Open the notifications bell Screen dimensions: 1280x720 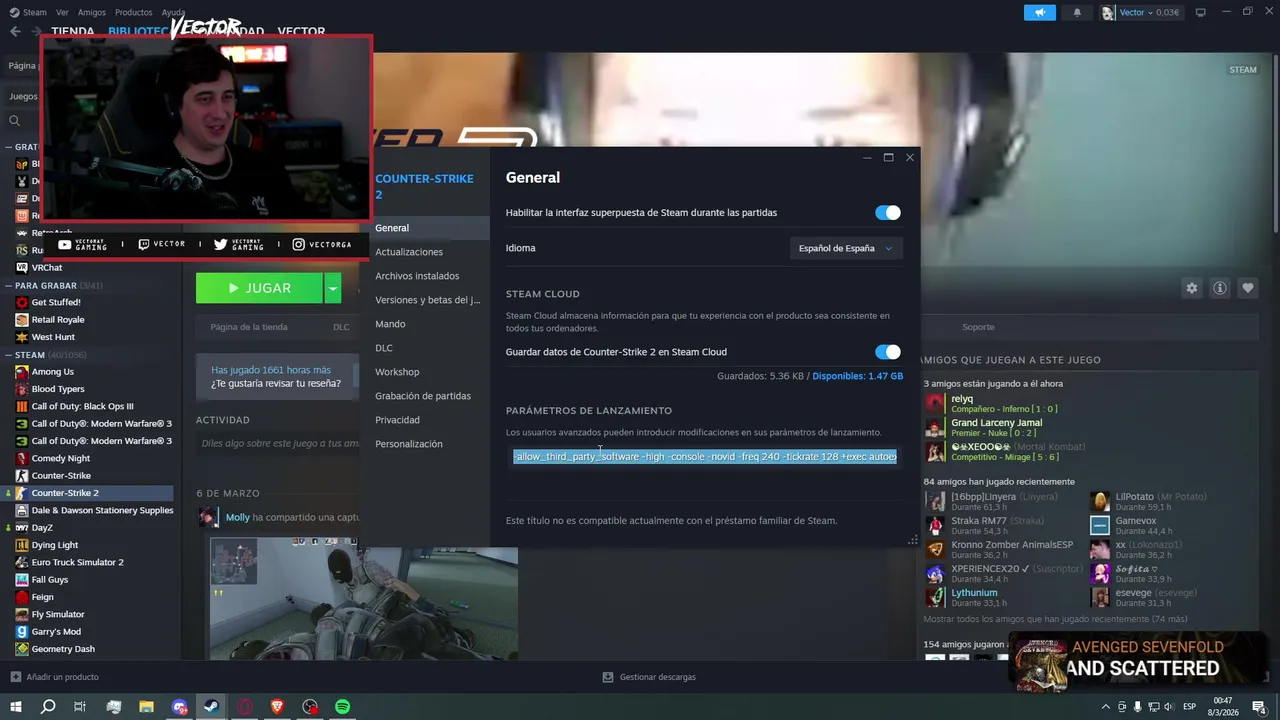pos(1077,12)
